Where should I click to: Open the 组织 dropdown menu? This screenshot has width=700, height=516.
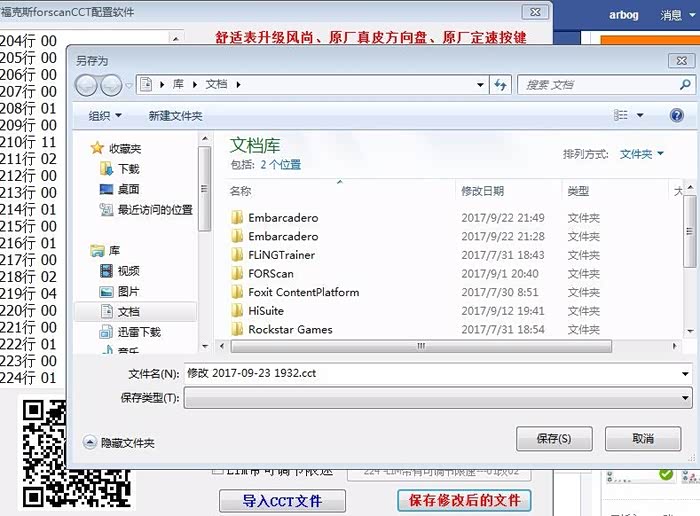(105, 116)
